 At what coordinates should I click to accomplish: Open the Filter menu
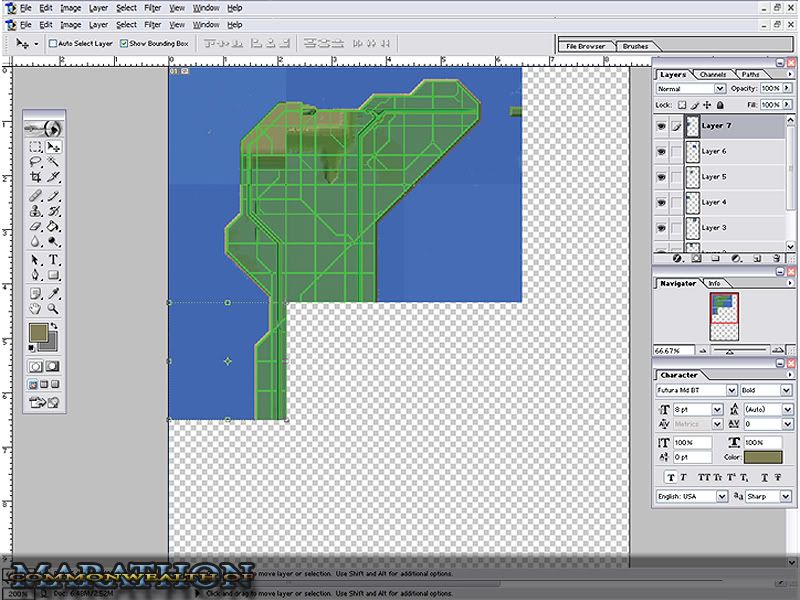click(x=151, y=23)
